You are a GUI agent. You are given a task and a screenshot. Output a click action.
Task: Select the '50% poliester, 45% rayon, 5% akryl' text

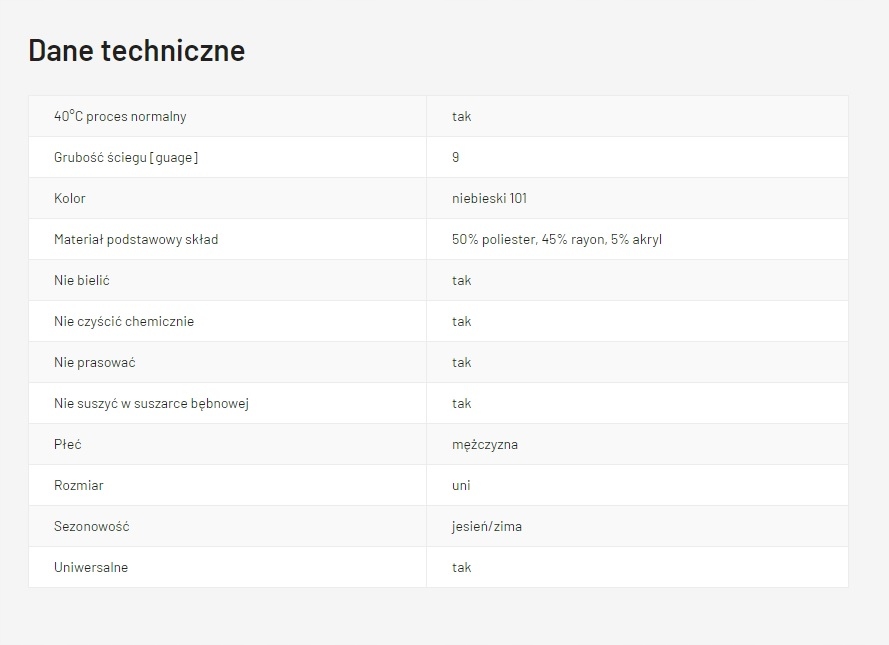coord(556,239)
